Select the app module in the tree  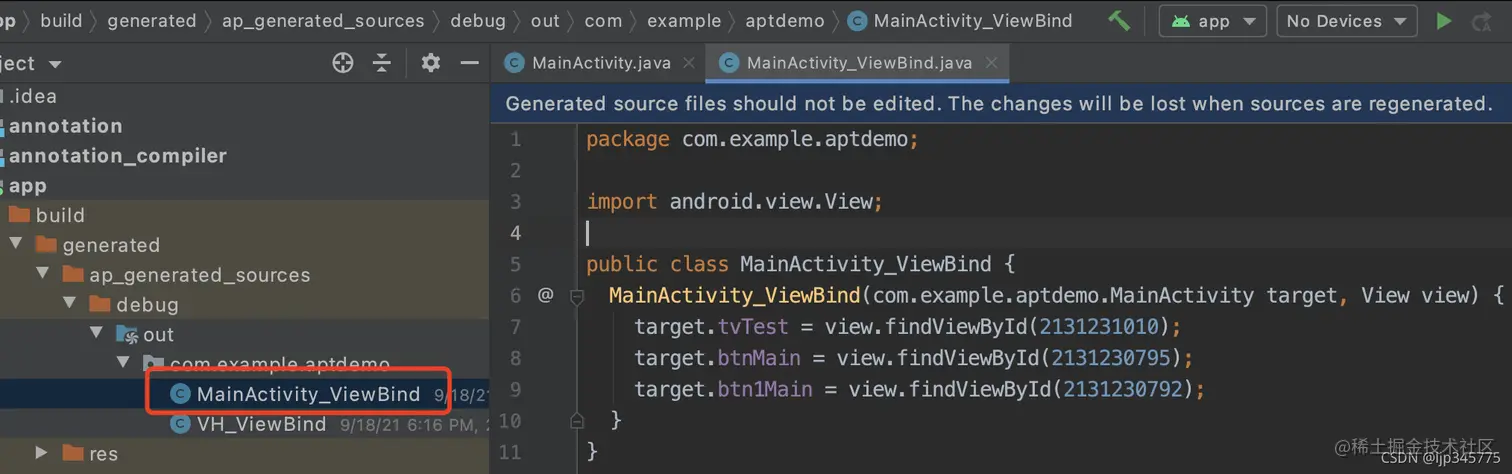[28, 186]
